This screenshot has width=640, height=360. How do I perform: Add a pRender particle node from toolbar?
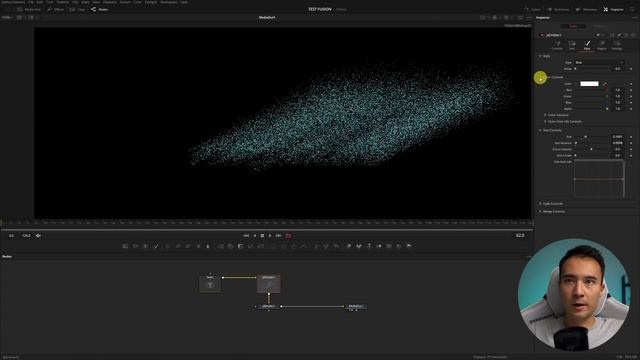click(336, 246)
